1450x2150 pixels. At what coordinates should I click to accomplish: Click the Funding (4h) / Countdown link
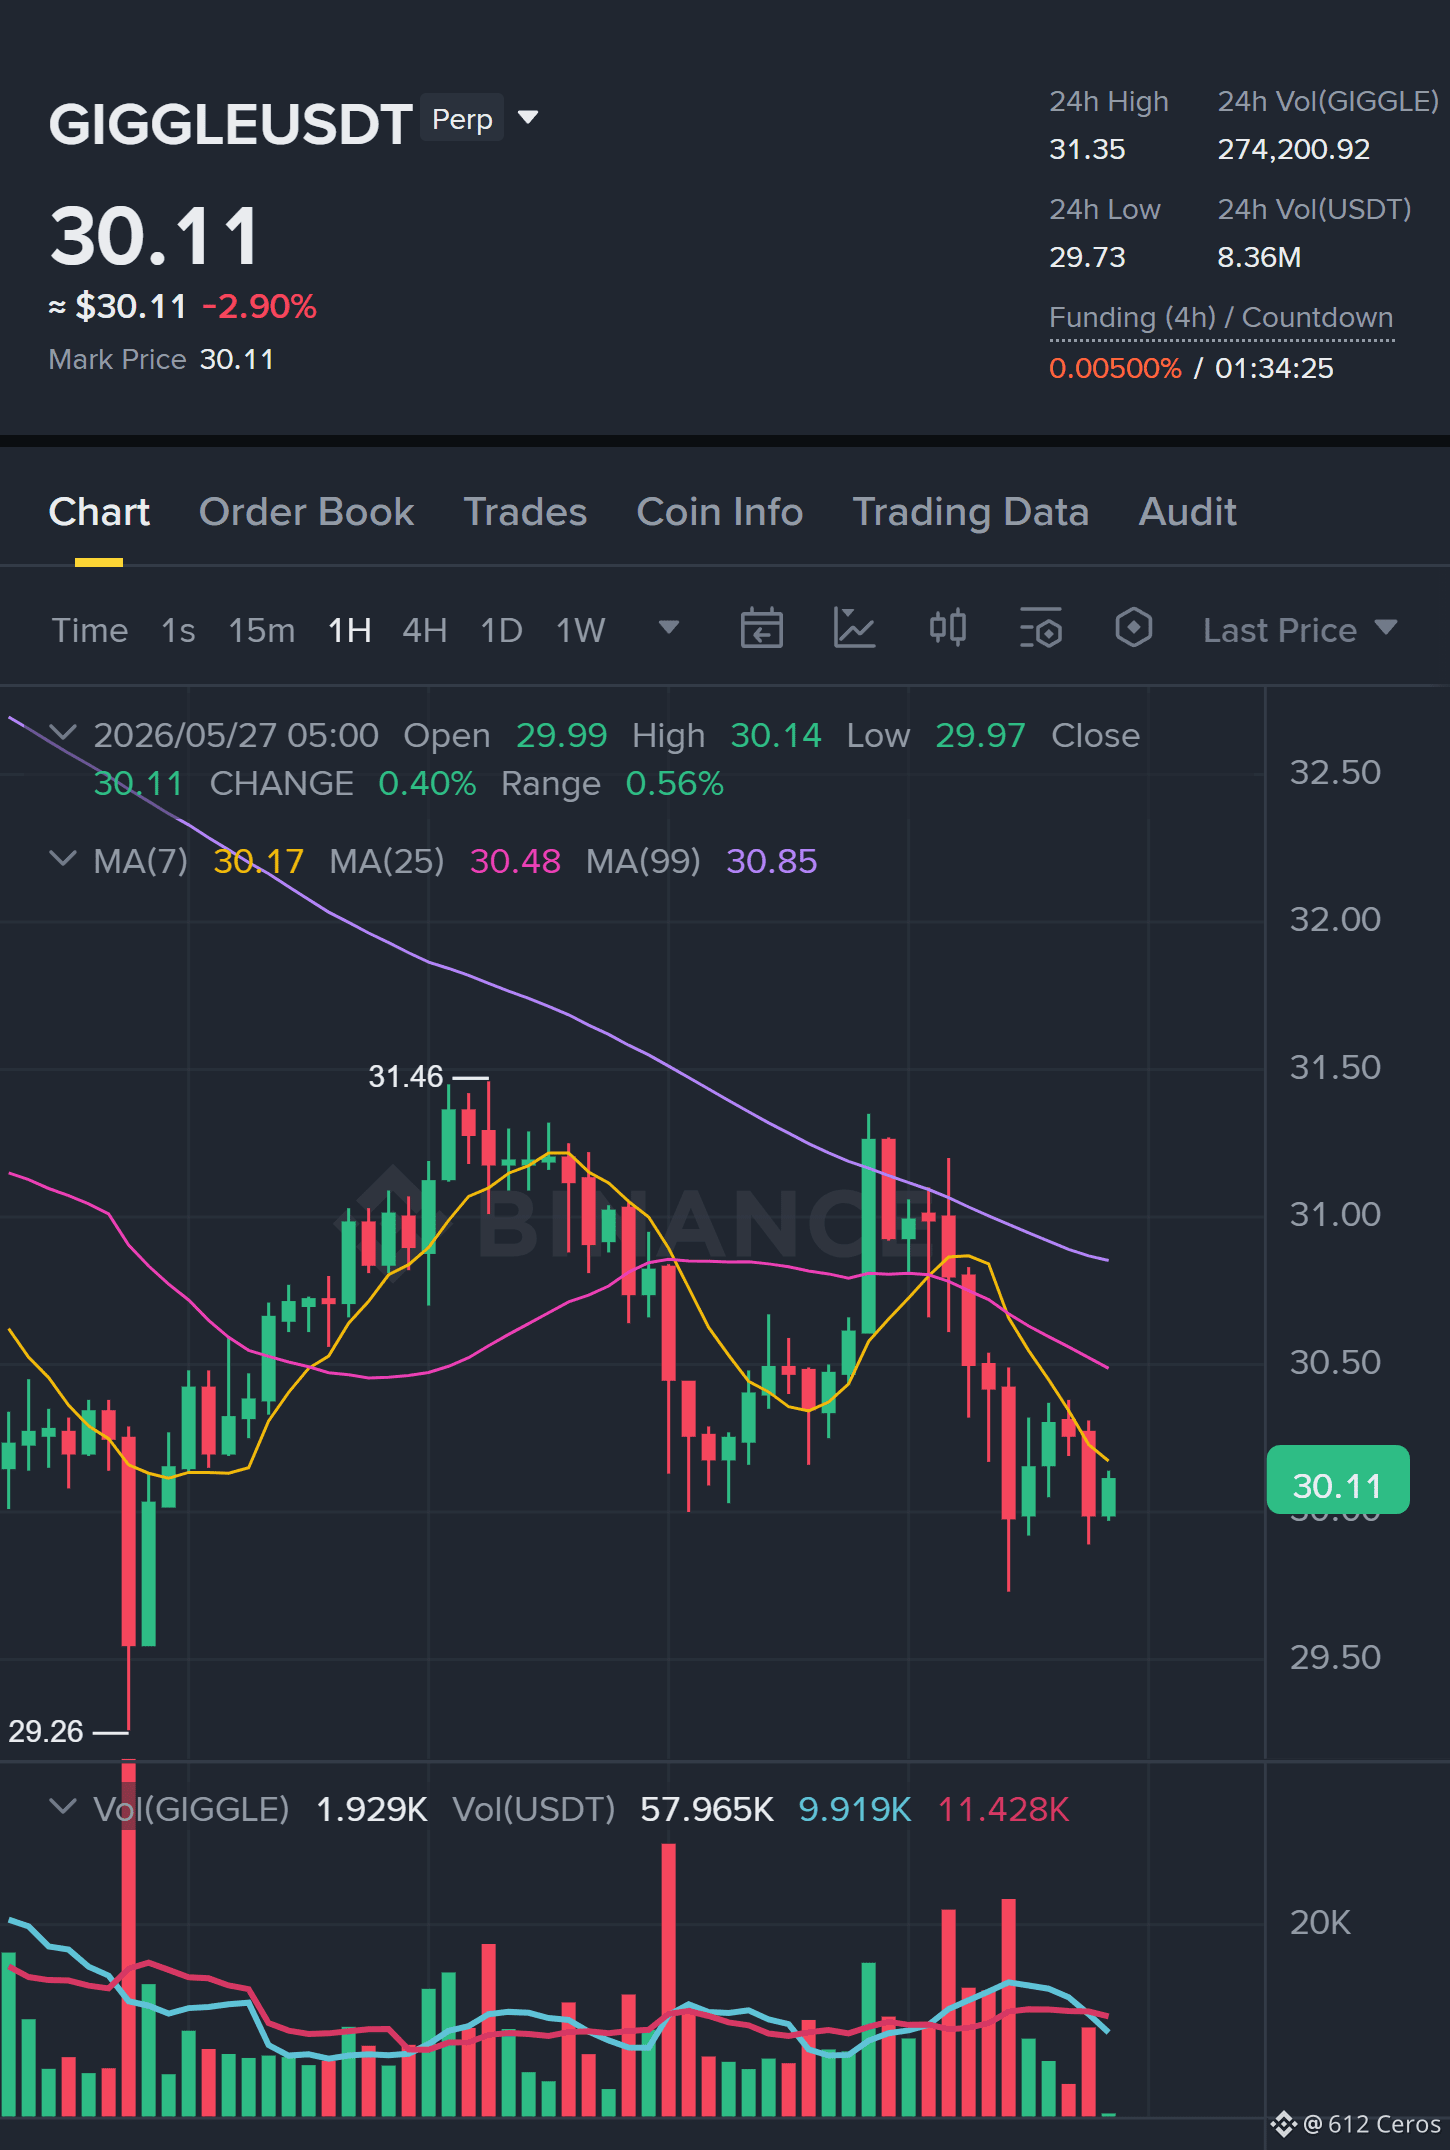1221,318
